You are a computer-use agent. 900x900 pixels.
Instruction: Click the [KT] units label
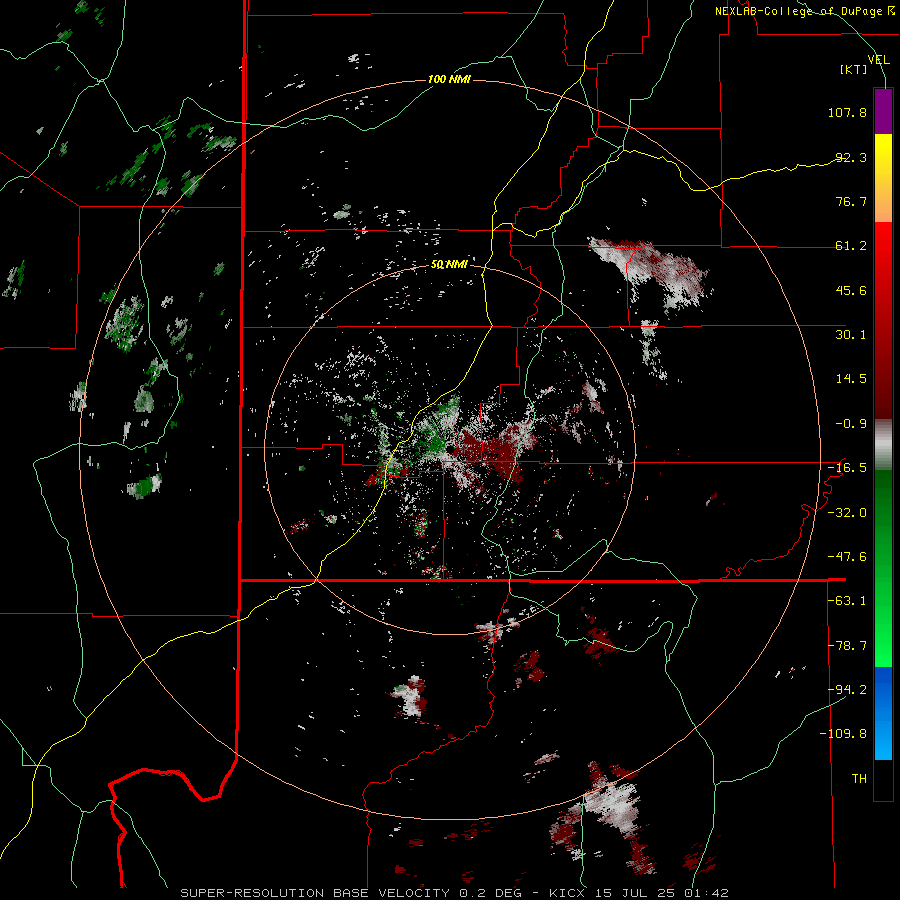[x=853, y=69]
